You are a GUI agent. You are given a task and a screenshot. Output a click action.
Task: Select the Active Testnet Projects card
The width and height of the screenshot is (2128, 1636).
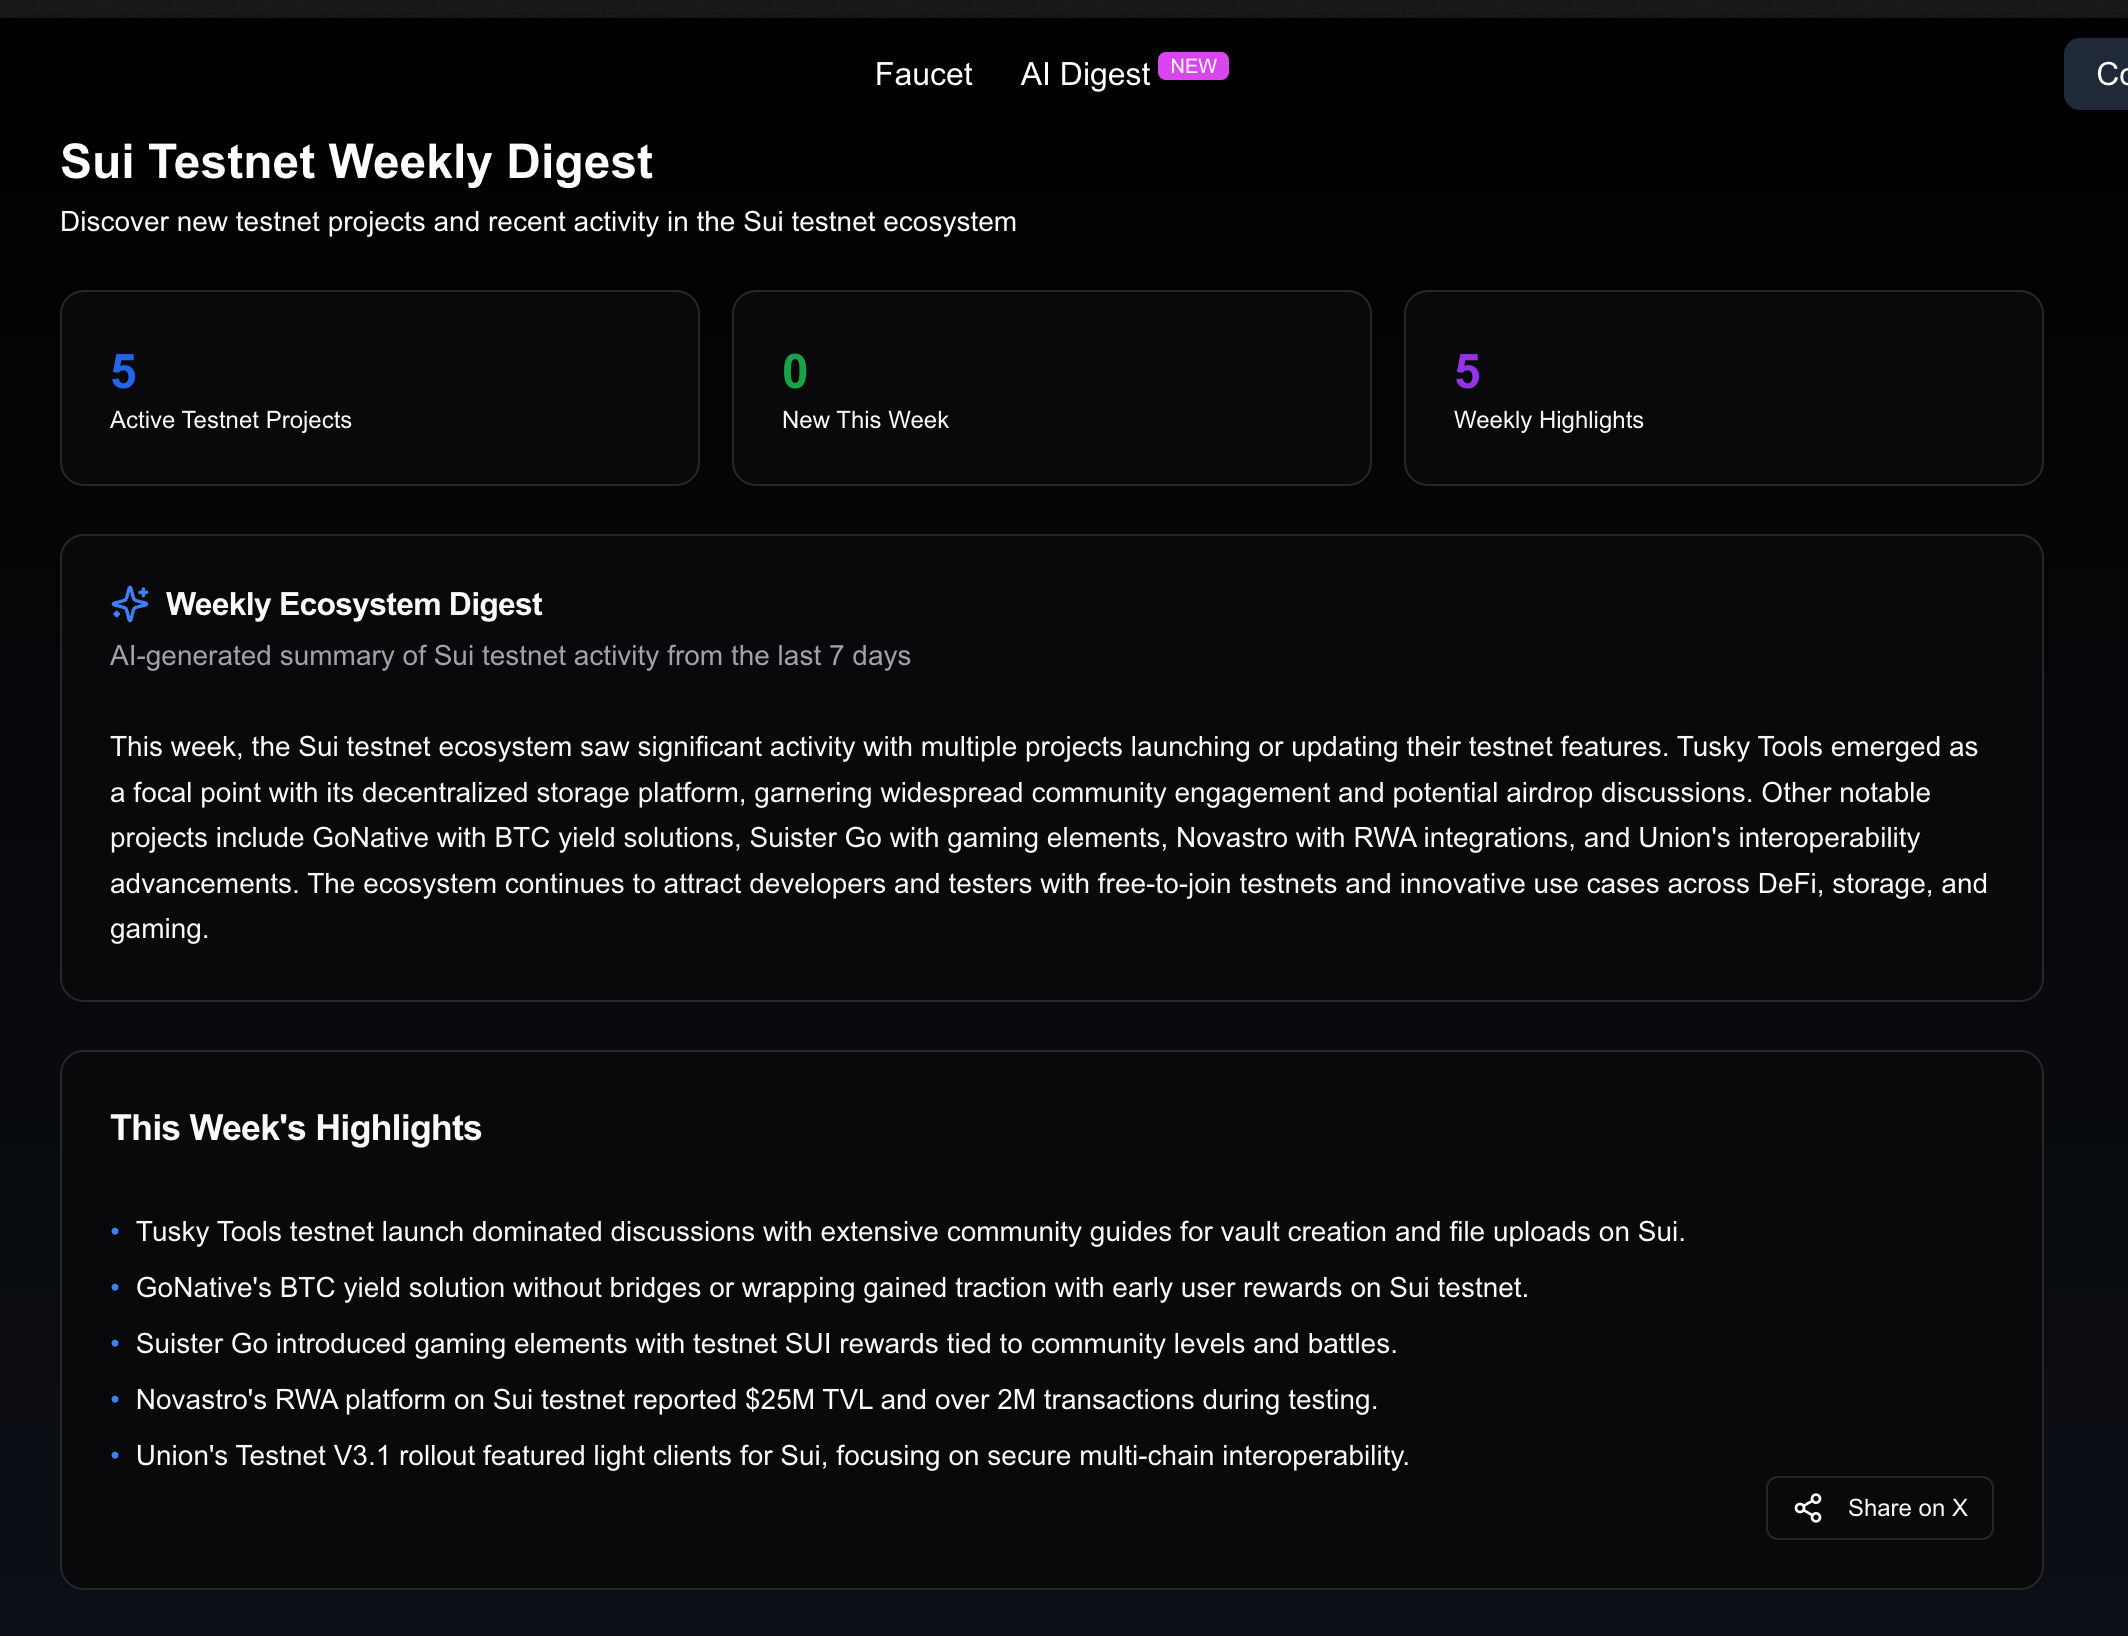click(x=380, y=388)
